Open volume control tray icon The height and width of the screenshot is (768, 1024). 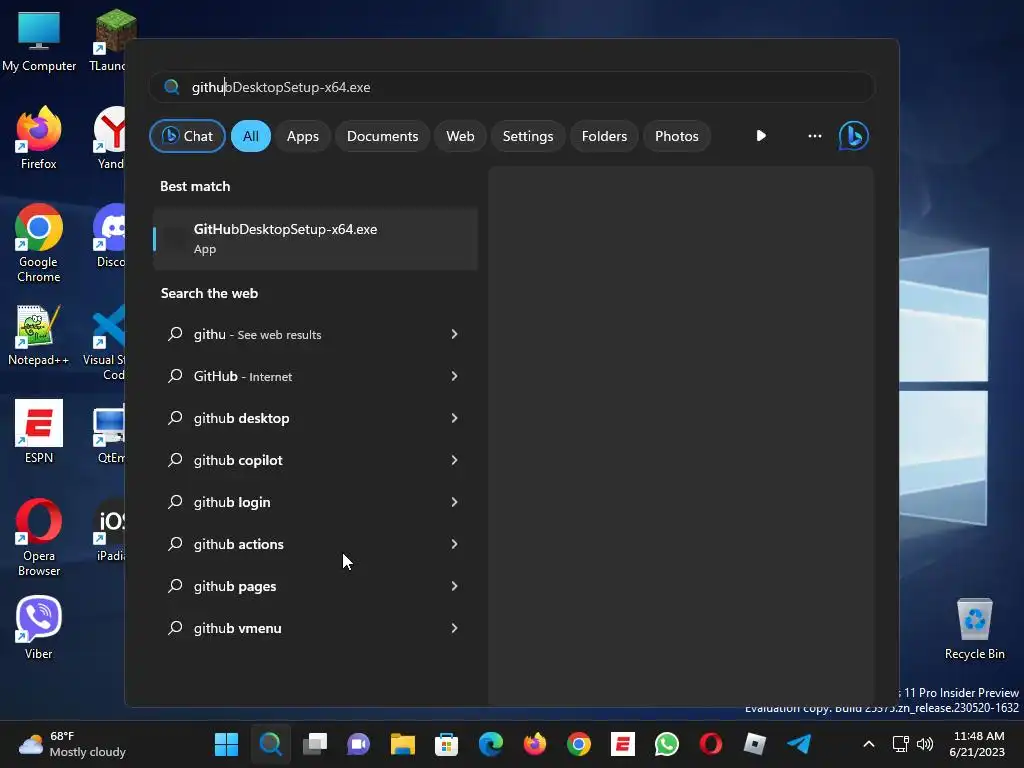coord(925,744)
